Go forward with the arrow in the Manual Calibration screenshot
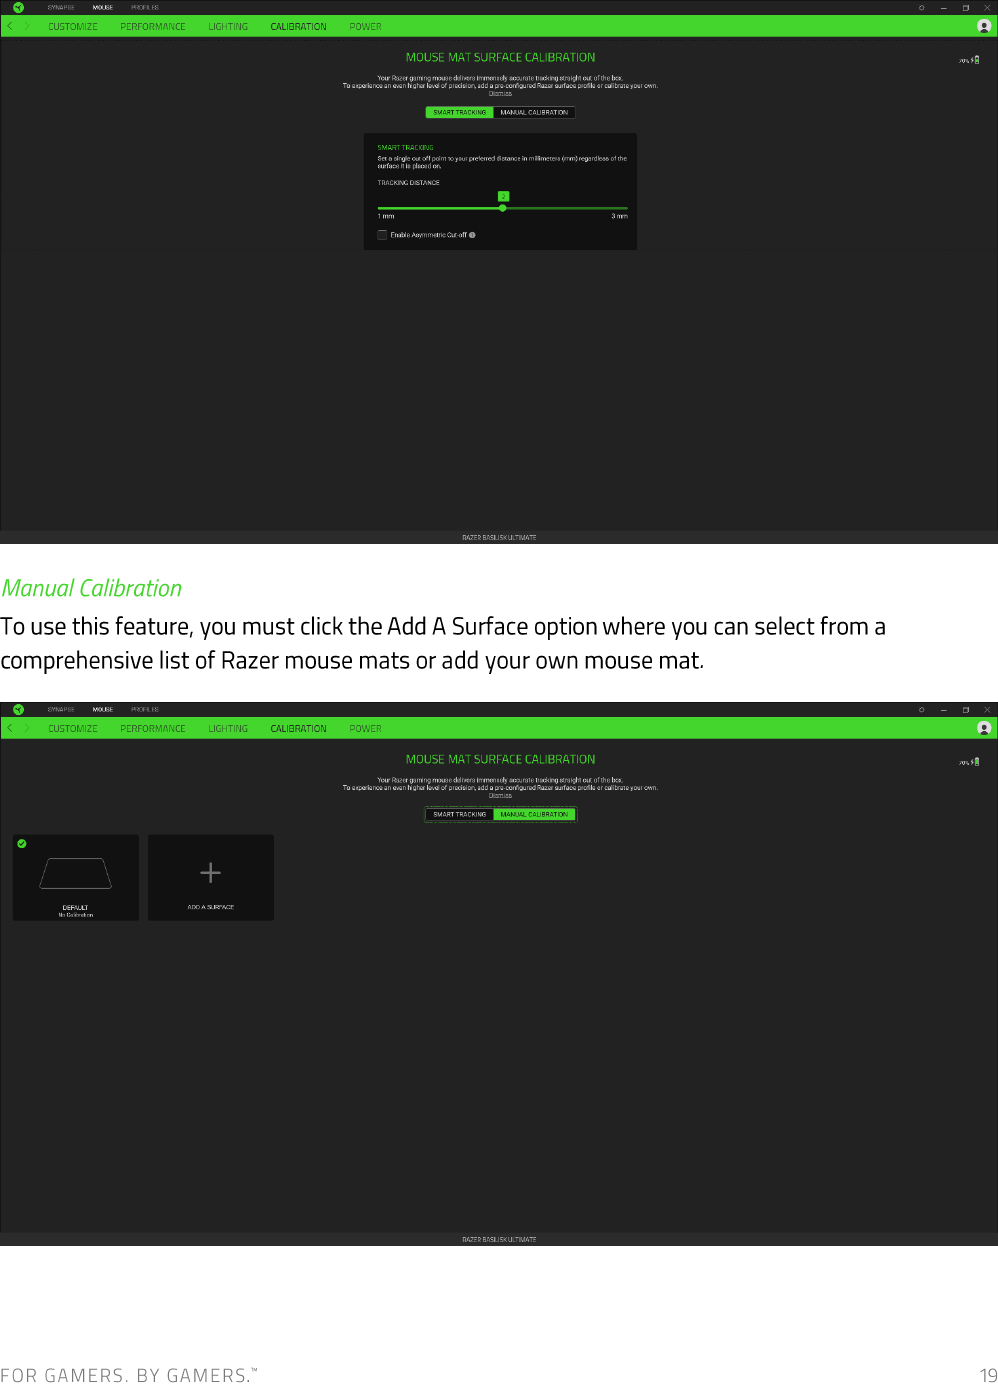Image resolution: width=998 pixels, height=1386 pixels. 27,729
